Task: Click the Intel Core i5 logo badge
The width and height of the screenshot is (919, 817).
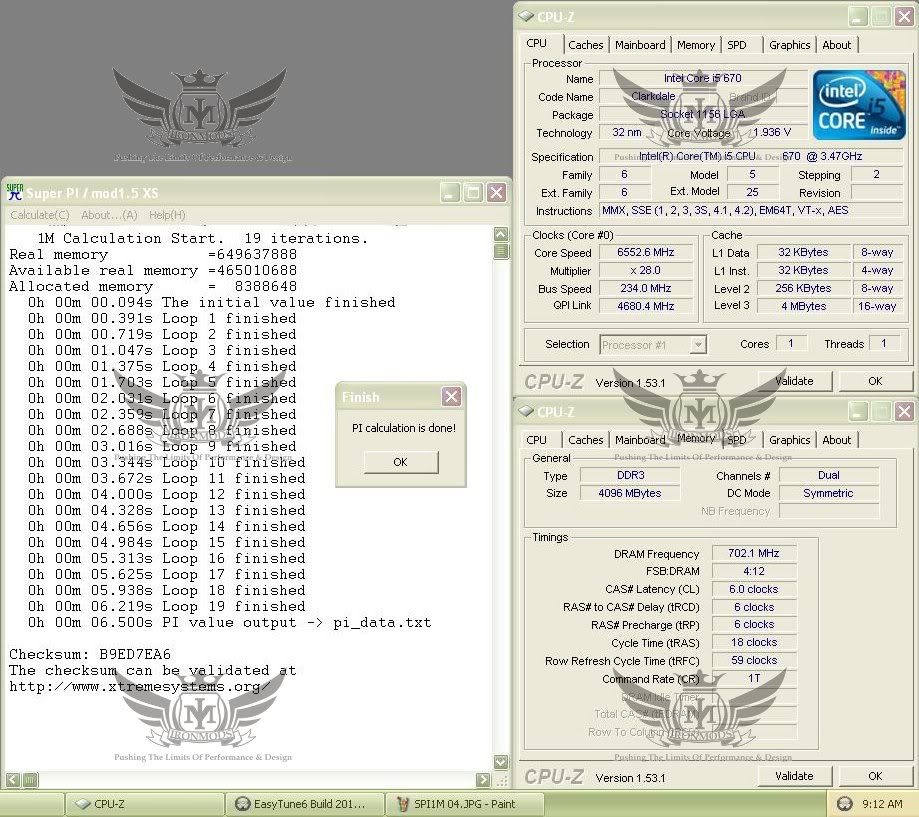Action: tap(859, 105)
